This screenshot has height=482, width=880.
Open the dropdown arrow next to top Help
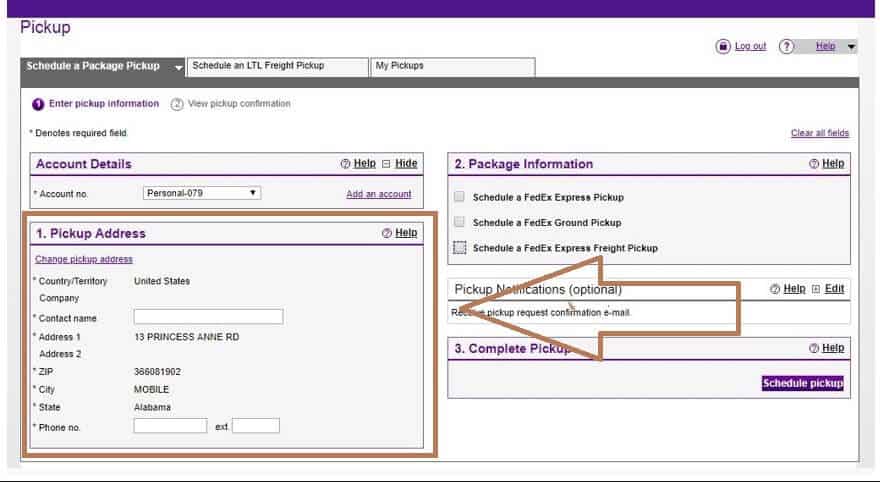click(x=850, y=47)
